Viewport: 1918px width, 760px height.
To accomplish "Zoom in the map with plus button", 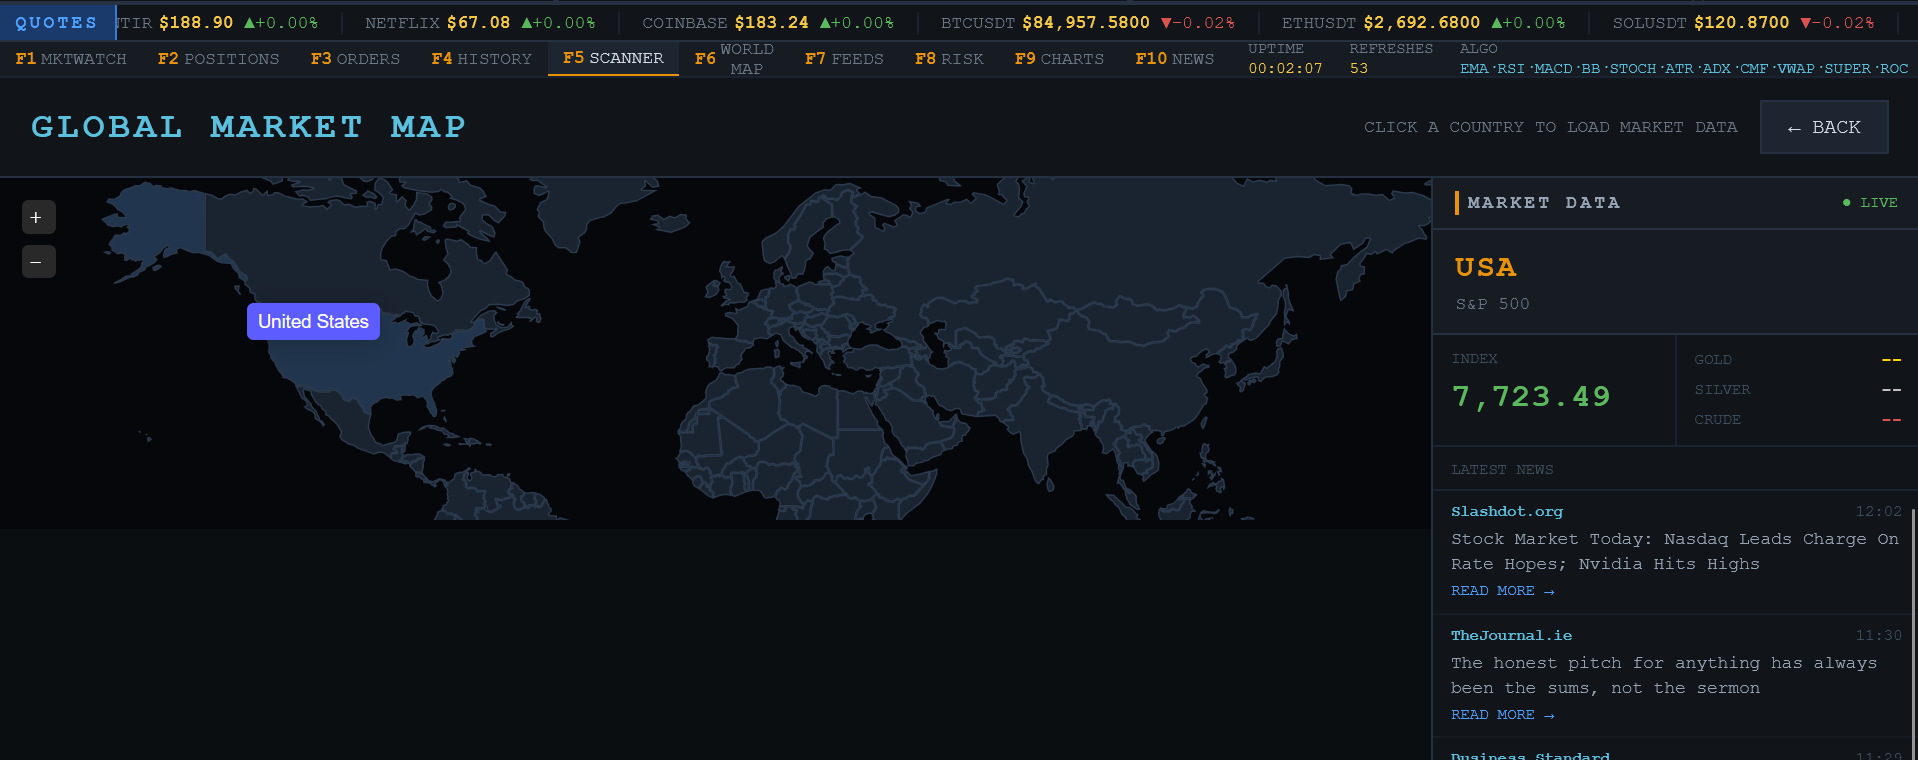I will (x=36, y=217).
